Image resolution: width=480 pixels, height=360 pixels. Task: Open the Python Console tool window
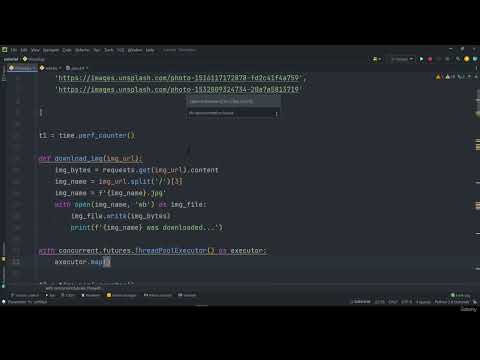(158, 295)
